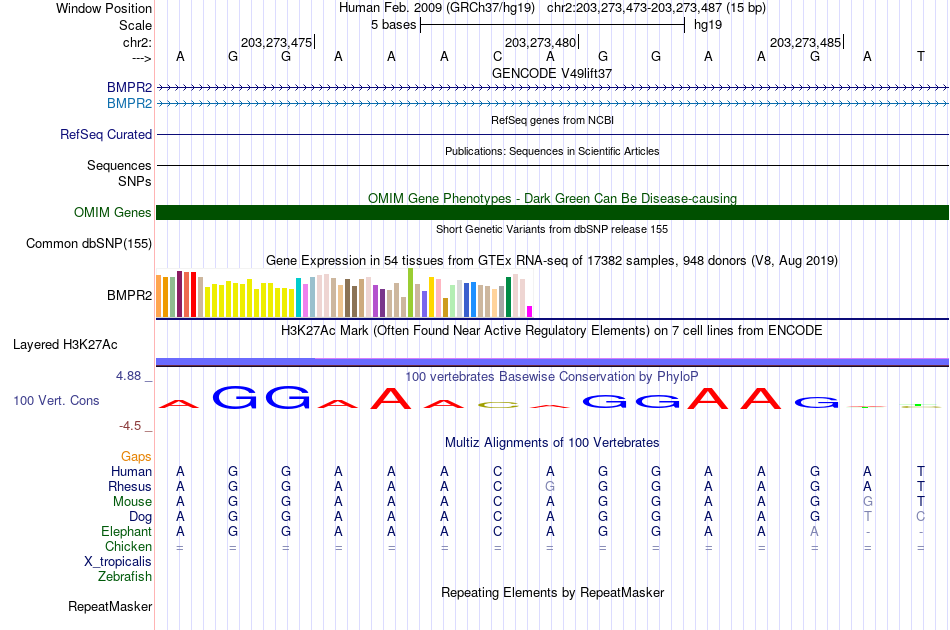Click the OMIM Gene Phenotypes green title
This screenshot has height=630, width=950.
coord(553,198)
